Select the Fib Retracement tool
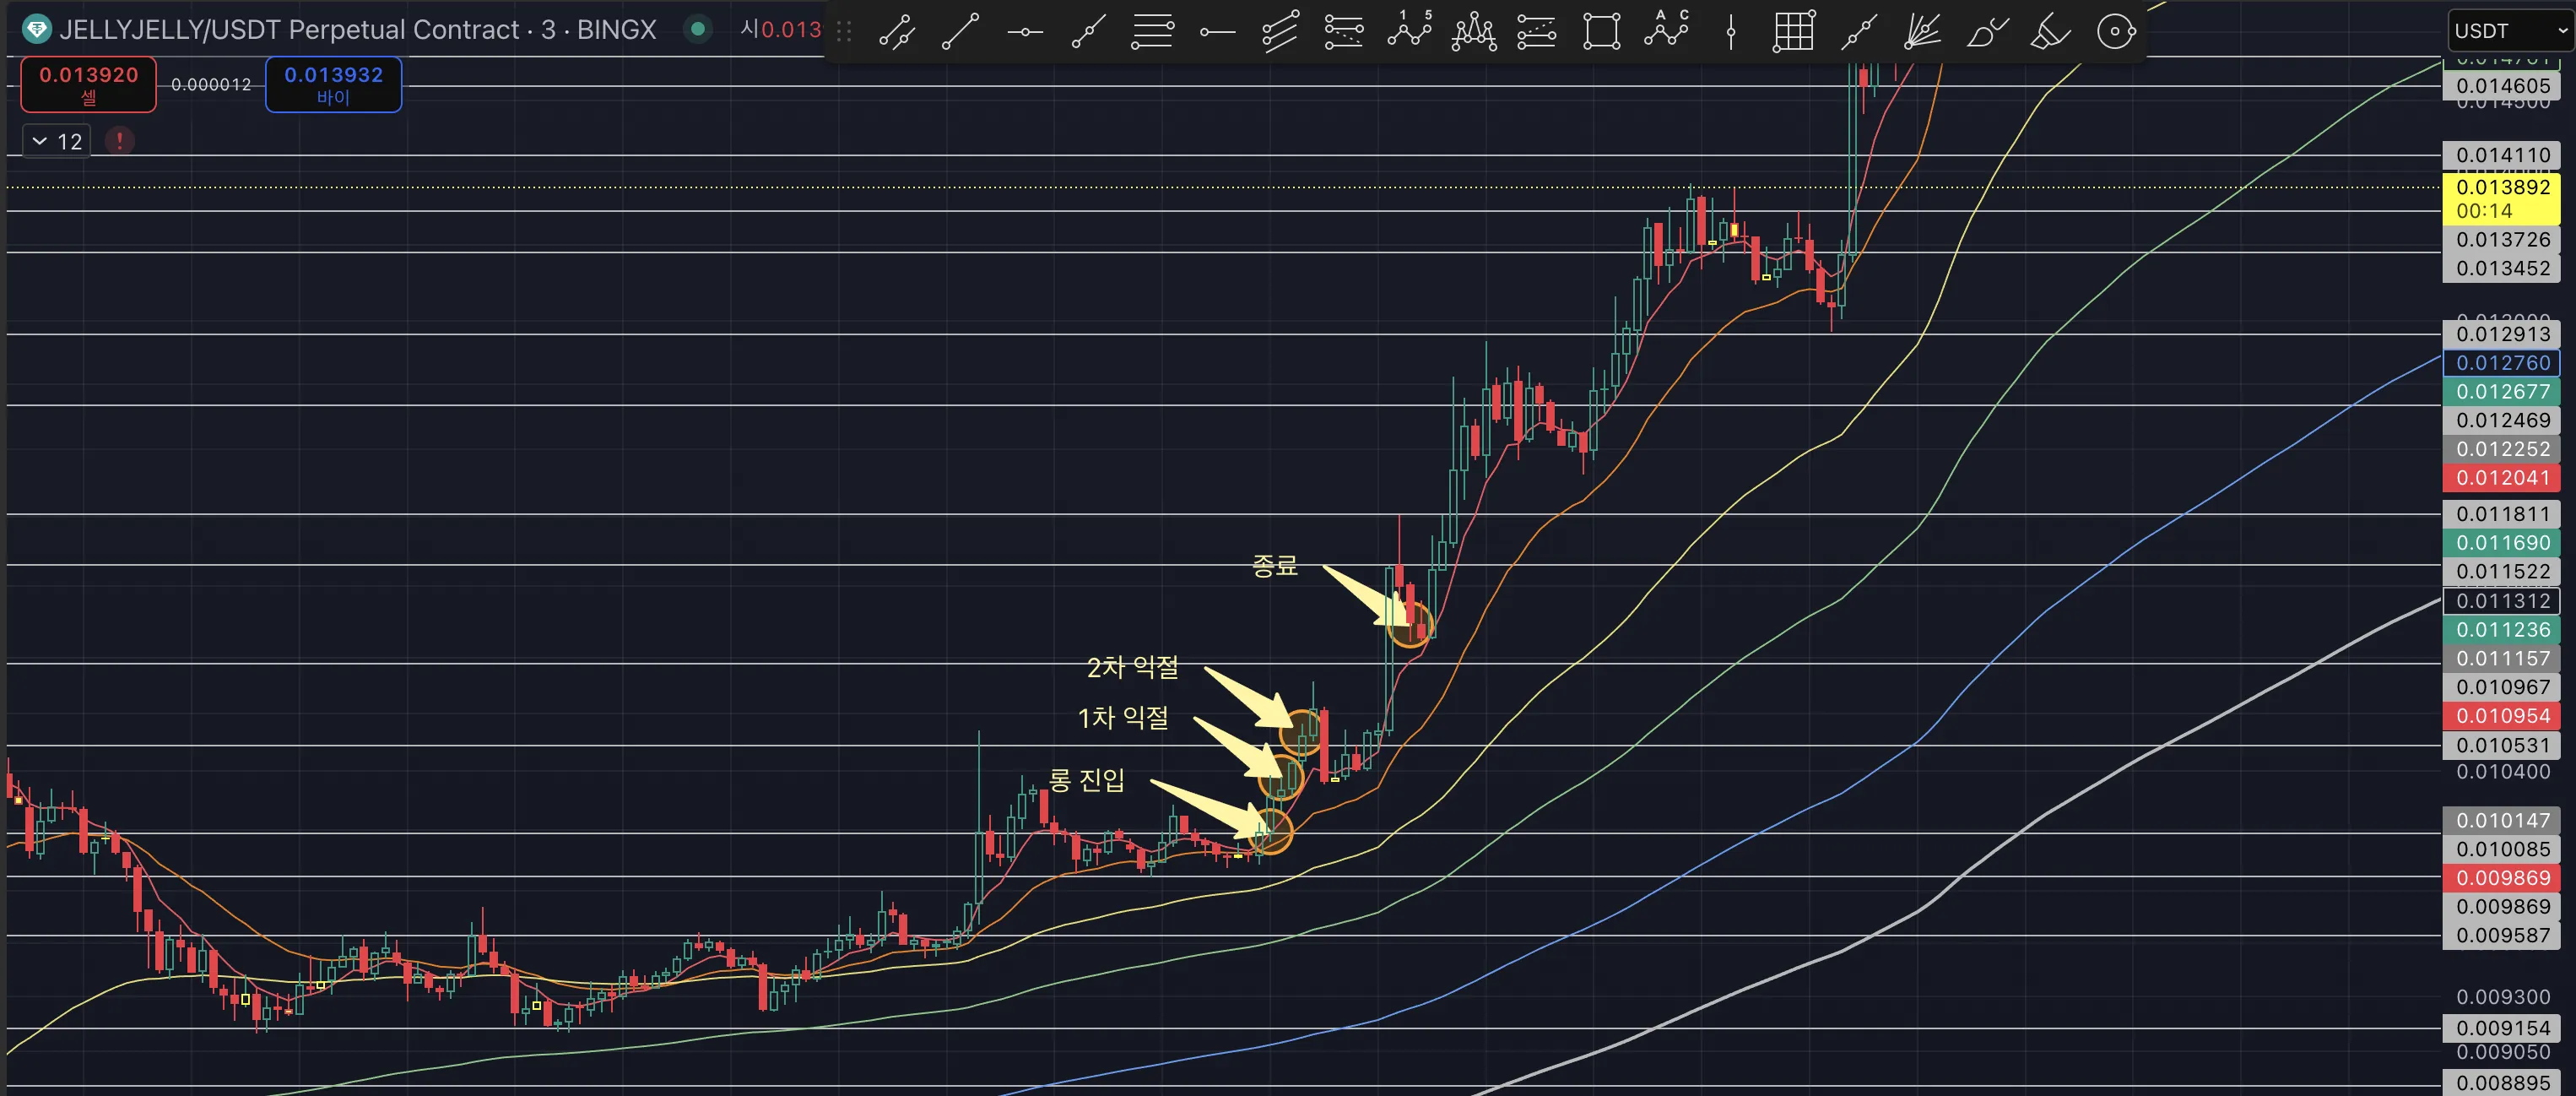The width and height of the screenshot is (2576, 1096). 1153,31
